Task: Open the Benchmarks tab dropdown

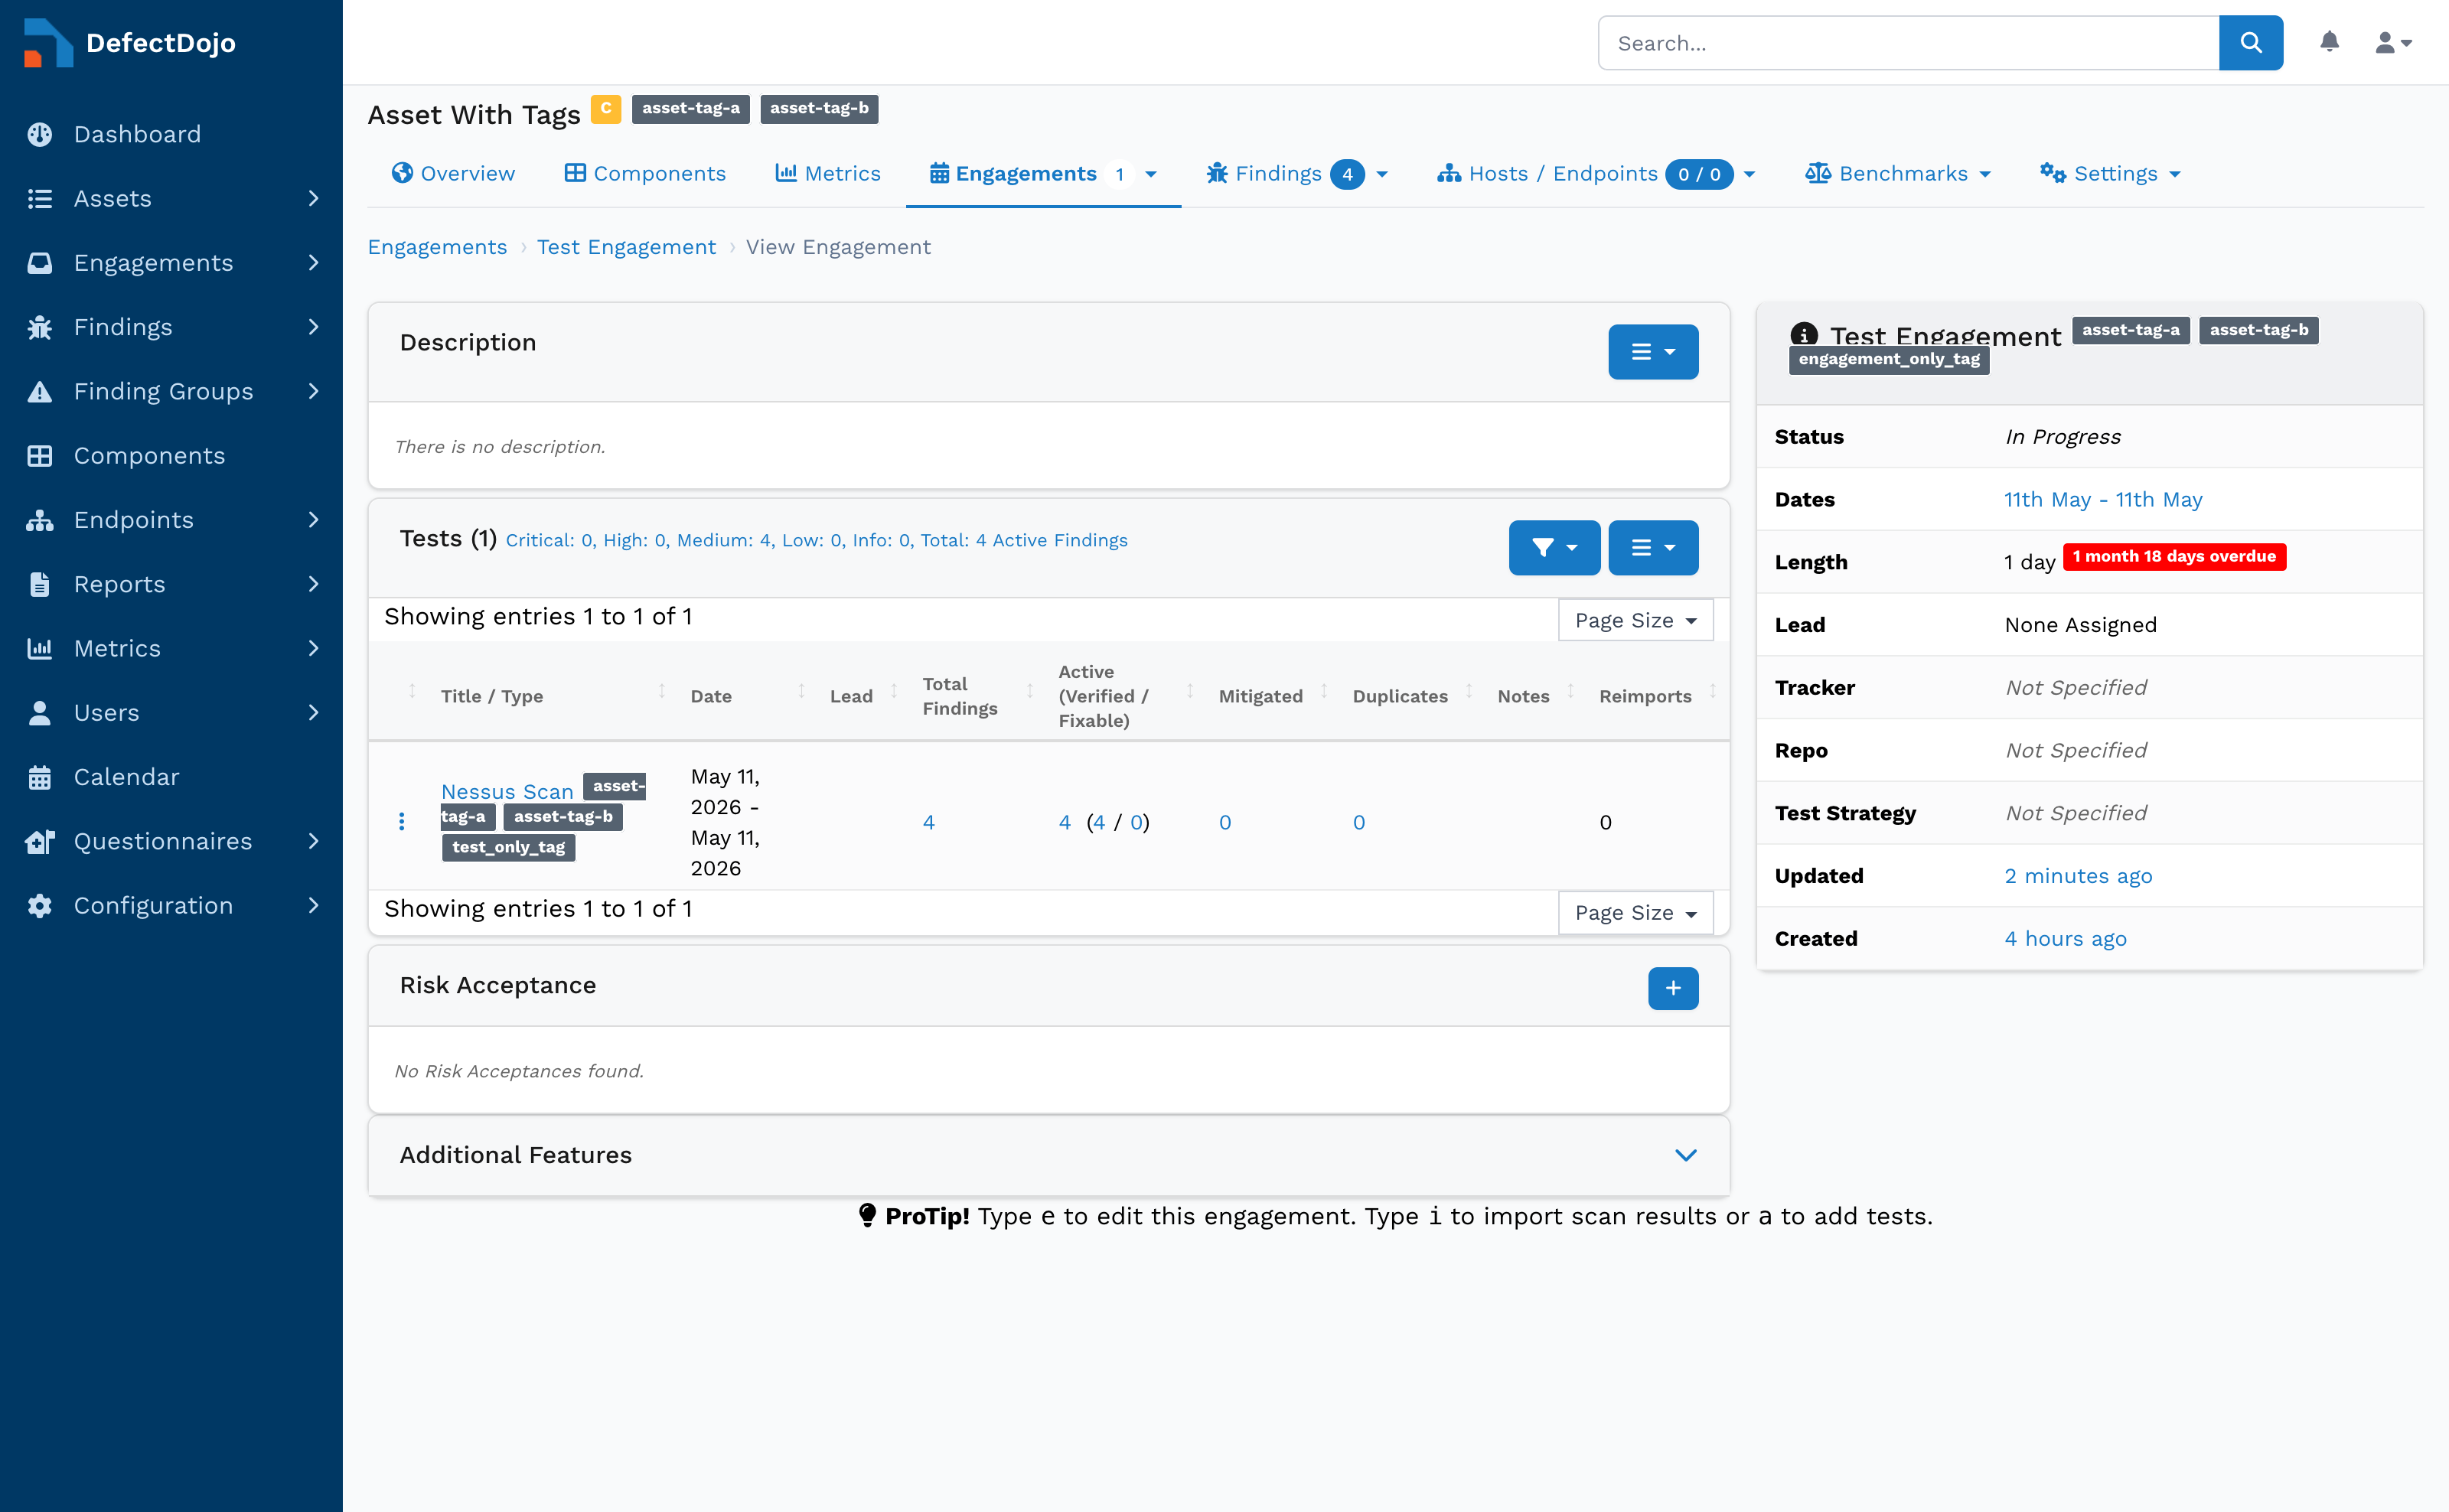Action: [1898, 174]
